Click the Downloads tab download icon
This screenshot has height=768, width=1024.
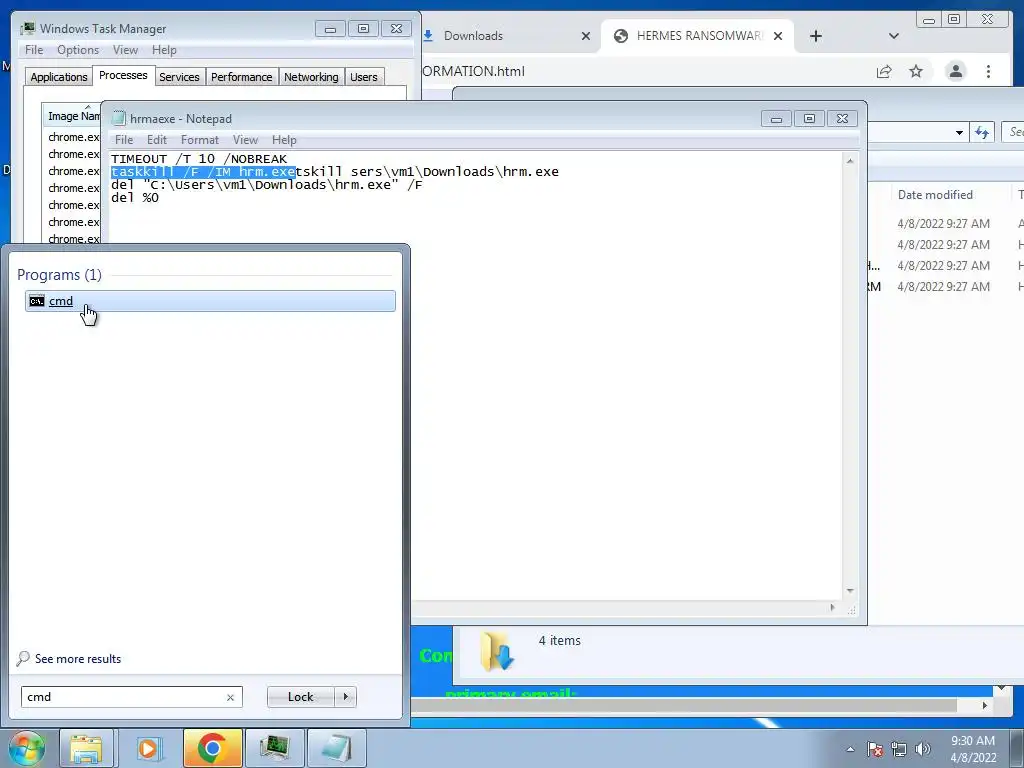(428, 35)
